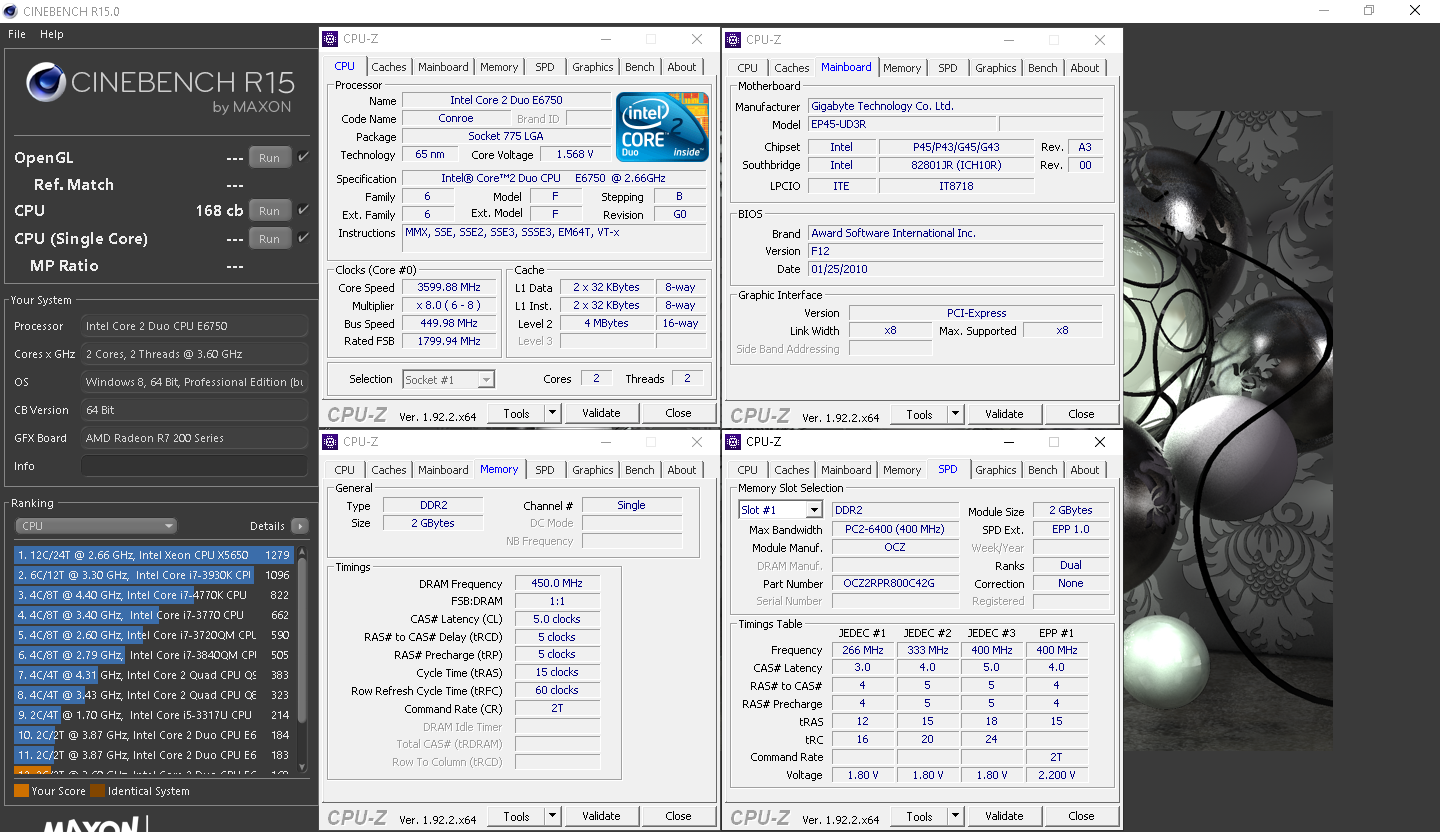Click the Manufacturer value Gigabyte Technology Co. Ltd.

(955, 106)
